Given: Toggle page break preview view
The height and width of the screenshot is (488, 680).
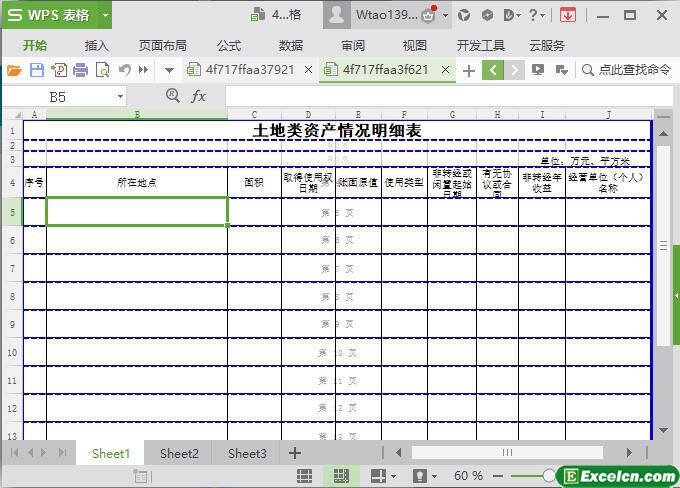Looking at the screenshot, I should [x=341, y=476].
